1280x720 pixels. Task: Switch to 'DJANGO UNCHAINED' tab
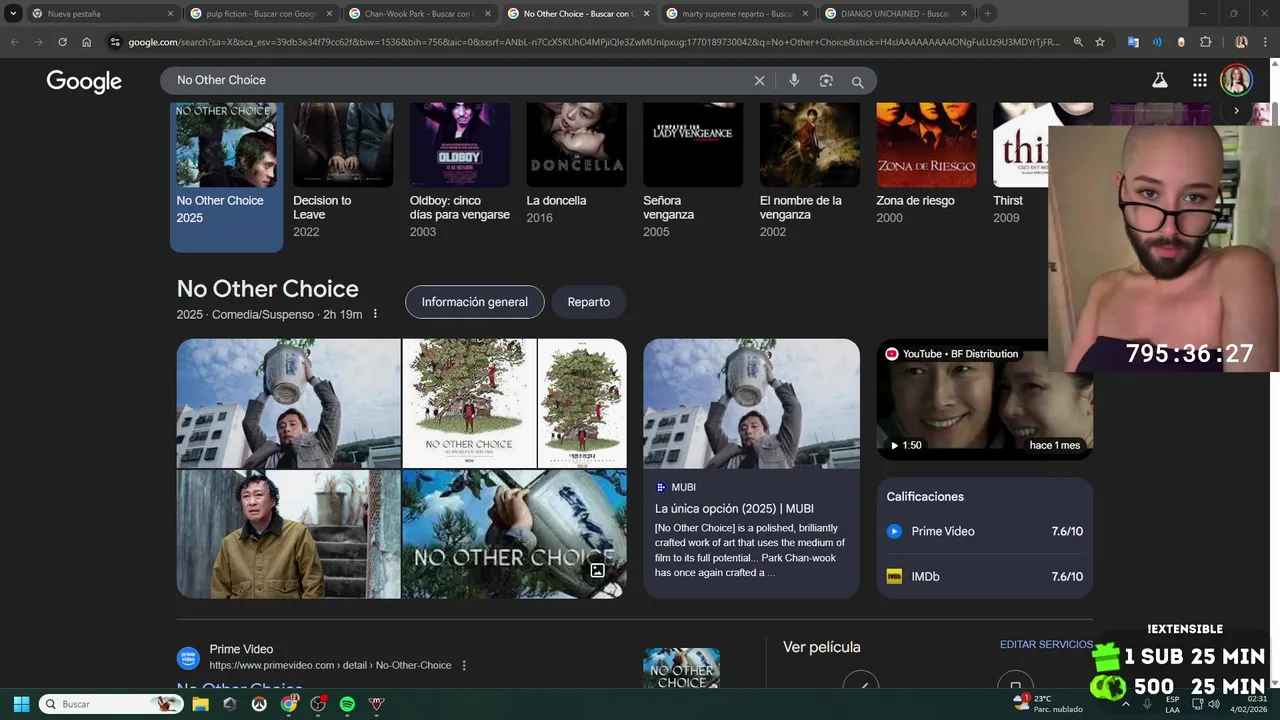pos(895,14)
